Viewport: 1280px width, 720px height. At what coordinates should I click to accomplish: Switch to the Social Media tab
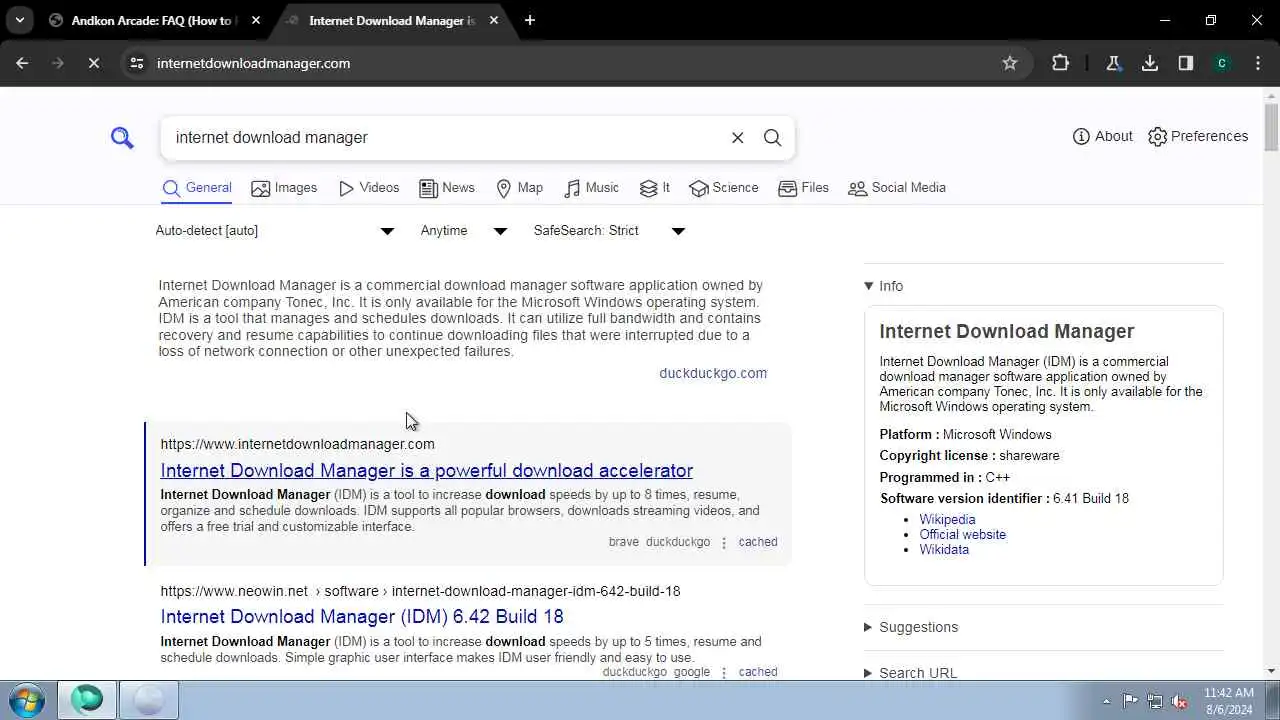coord(897,188)
